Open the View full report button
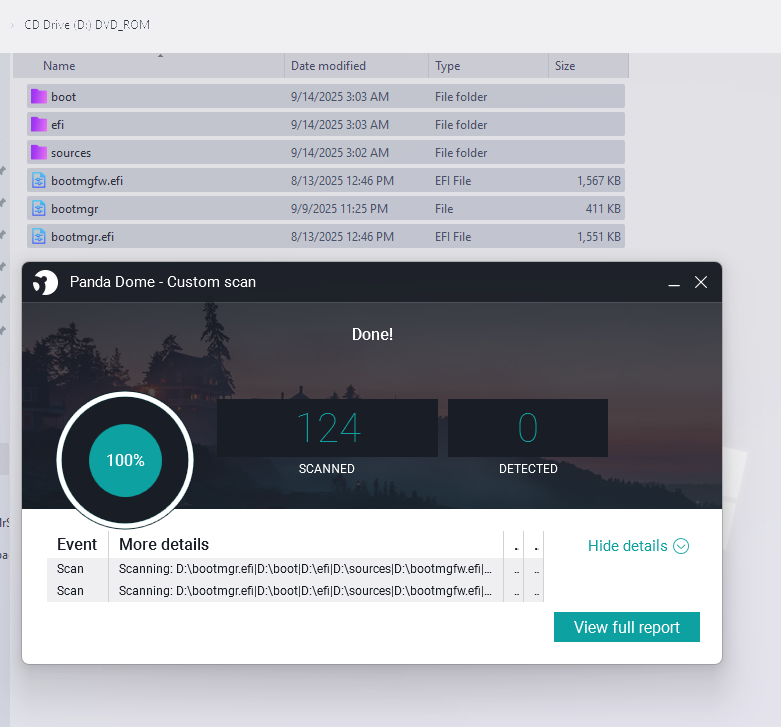Image resolution: width=781 pixels, height=727 pixels. pyautogui.click(x=627, y=627)
